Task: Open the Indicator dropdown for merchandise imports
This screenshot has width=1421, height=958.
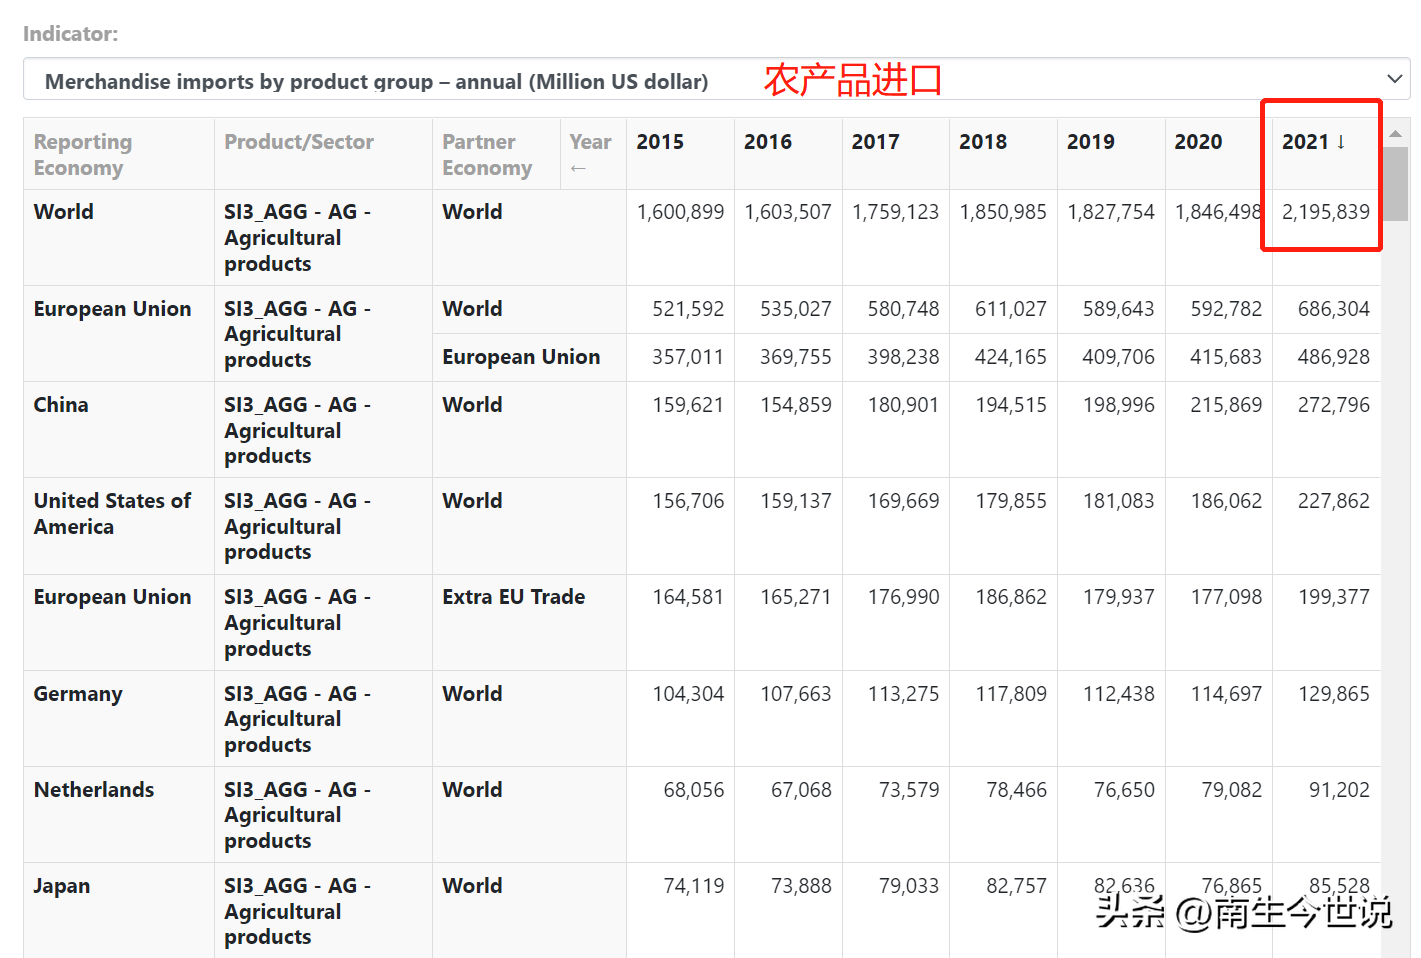Action: tap(700, 80)
